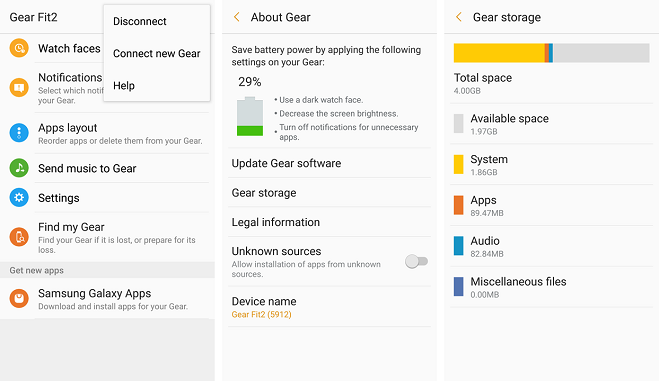Click the storage usage bar

[551, 53]
